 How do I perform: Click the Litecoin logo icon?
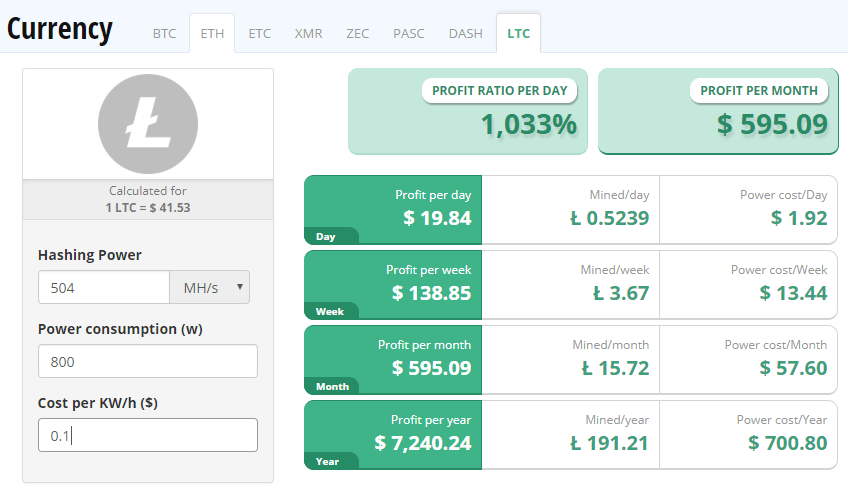tap(147, 124)
